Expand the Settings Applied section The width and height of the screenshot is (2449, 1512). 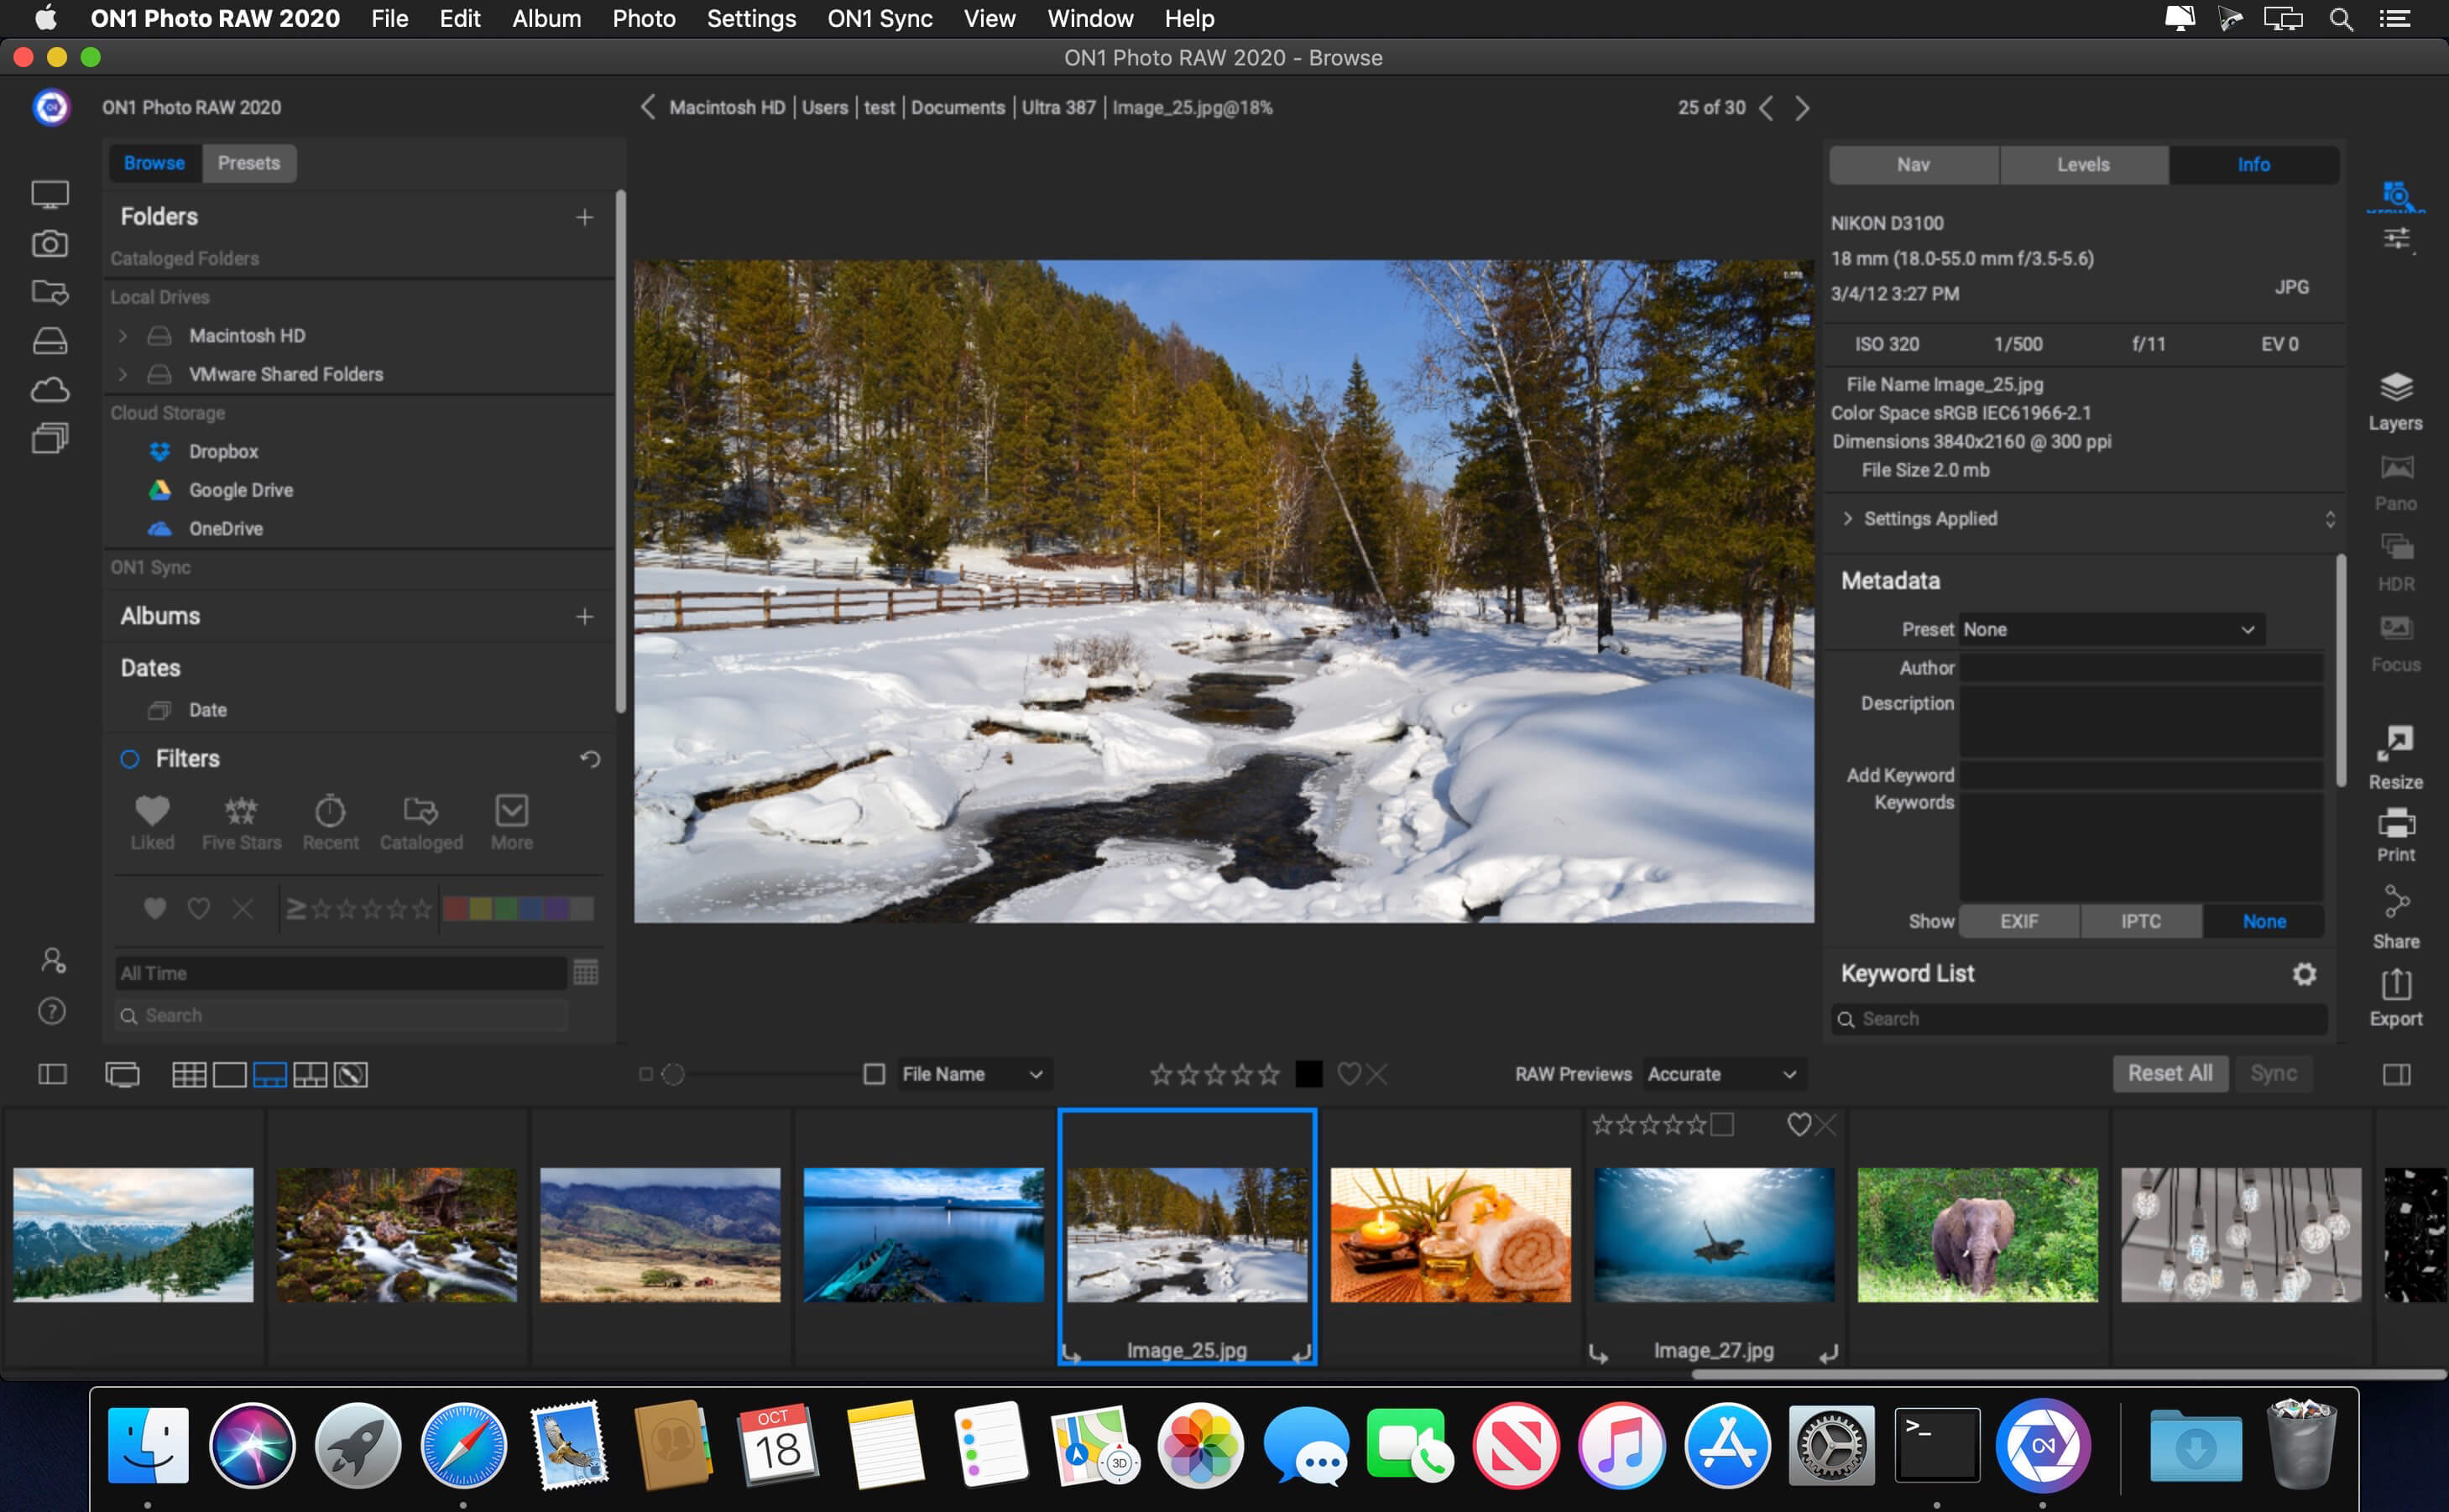[x=1847, y=518]
